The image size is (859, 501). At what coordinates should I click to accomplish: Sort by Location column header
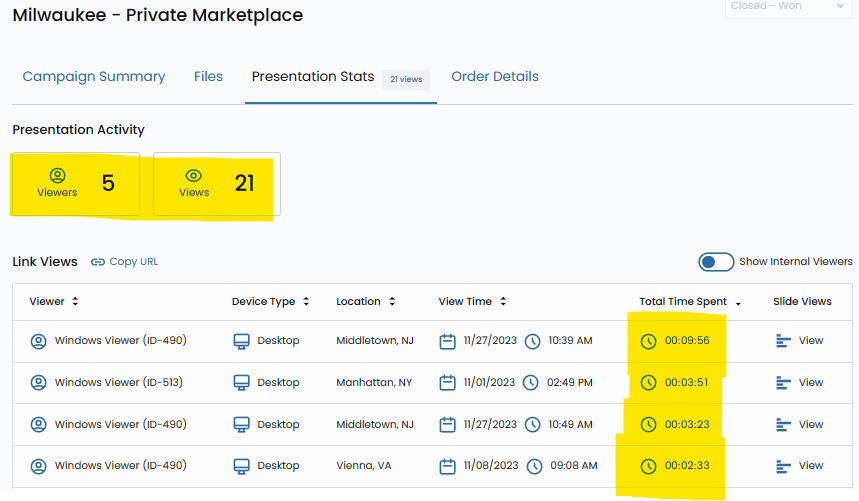pos(365,301)
